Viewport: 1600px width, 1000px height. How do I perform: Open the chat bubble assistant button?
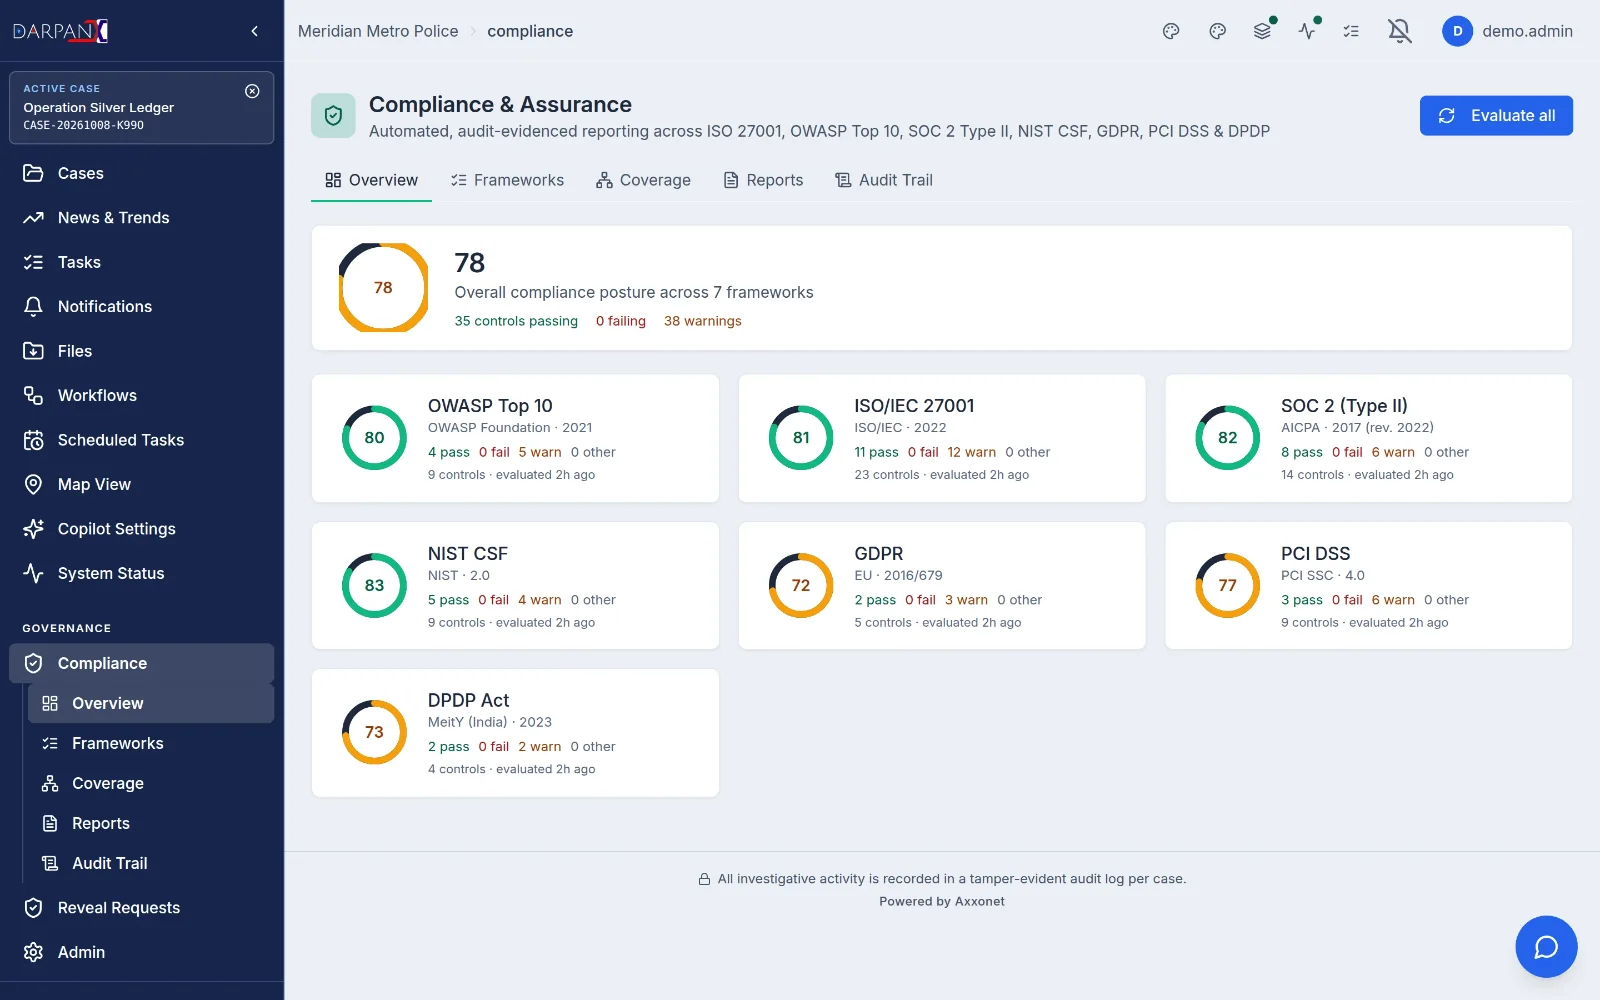pyautogui.click(x=1546, y=946)
